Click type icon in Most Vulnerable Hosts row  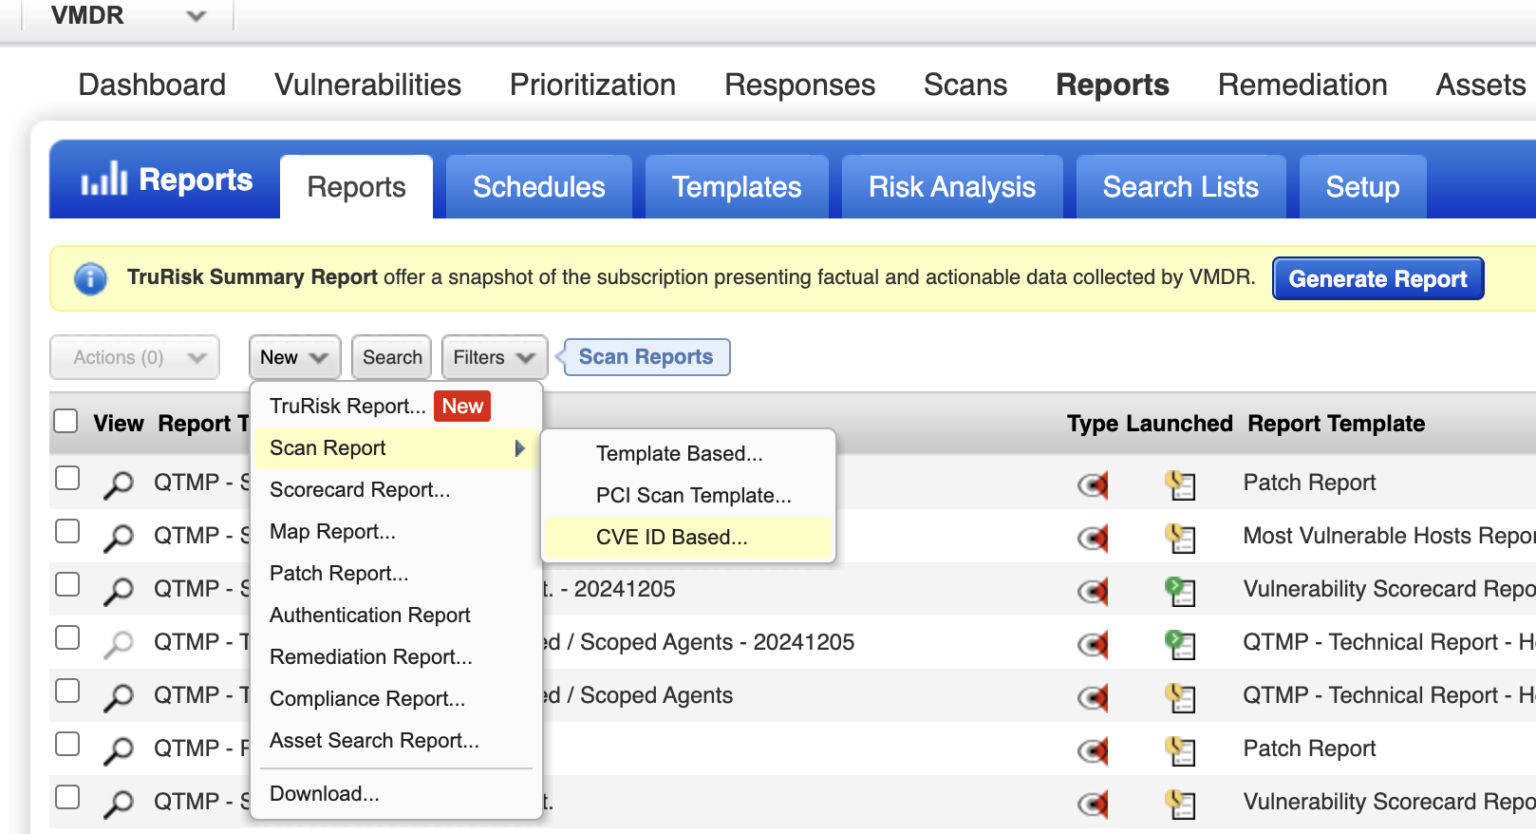pyautogui.click(x=1093, y=539)
